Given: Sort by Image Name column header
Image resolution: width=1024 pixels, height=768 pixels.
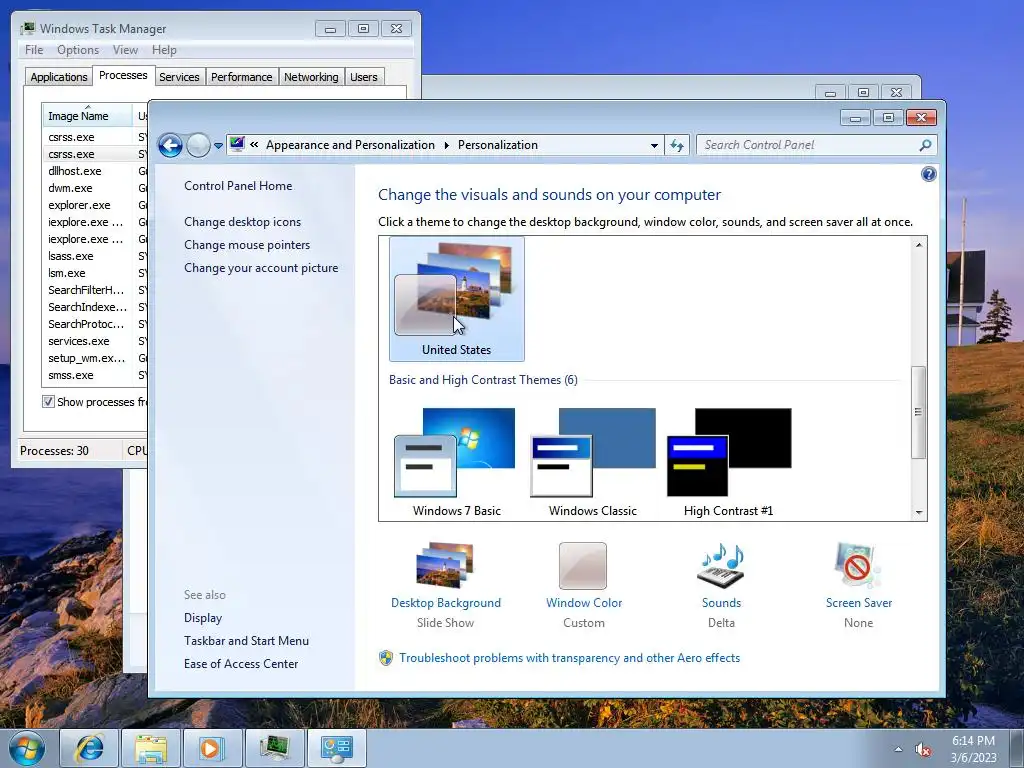Looking at the screenshot, I should [x=87, y=116].
